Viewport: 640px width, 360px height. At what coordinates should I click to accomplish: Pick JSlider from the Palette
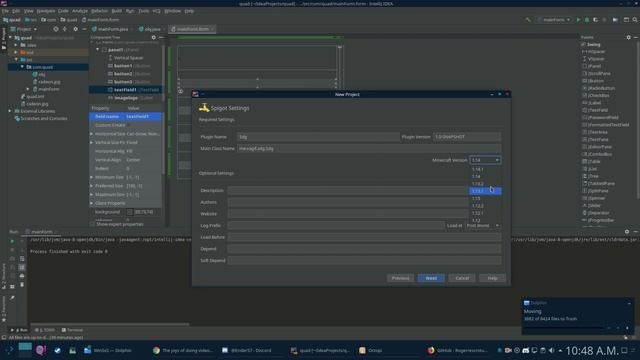point(592,206)
